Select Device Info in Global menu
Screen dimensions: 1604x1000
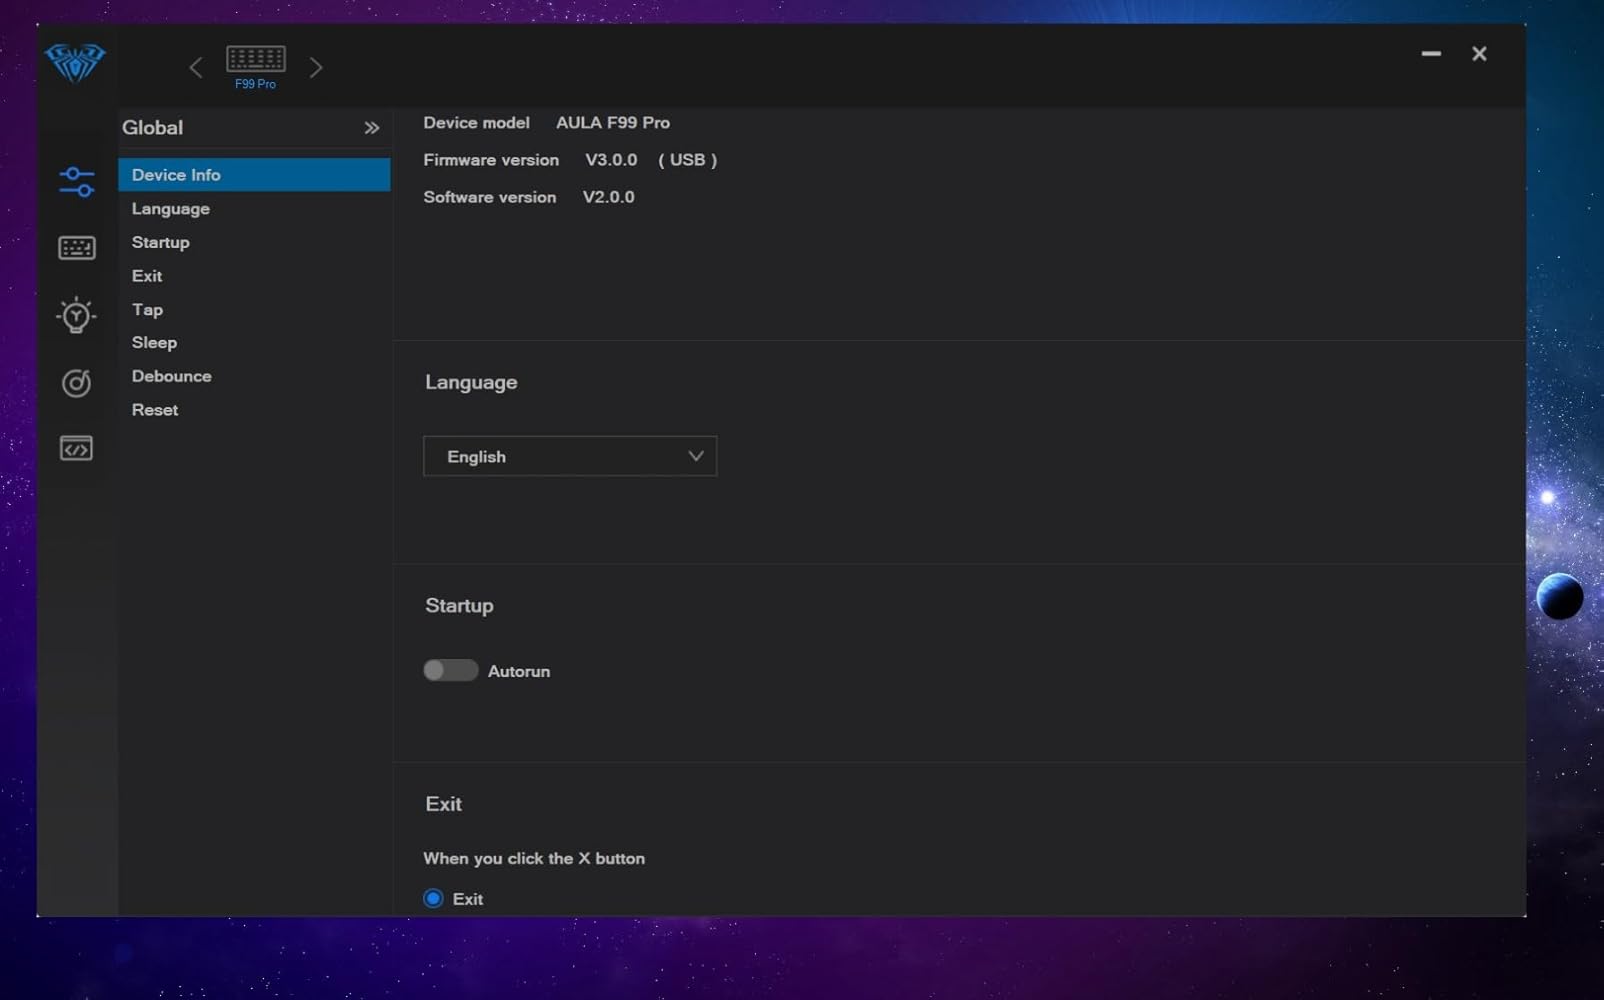176,175
